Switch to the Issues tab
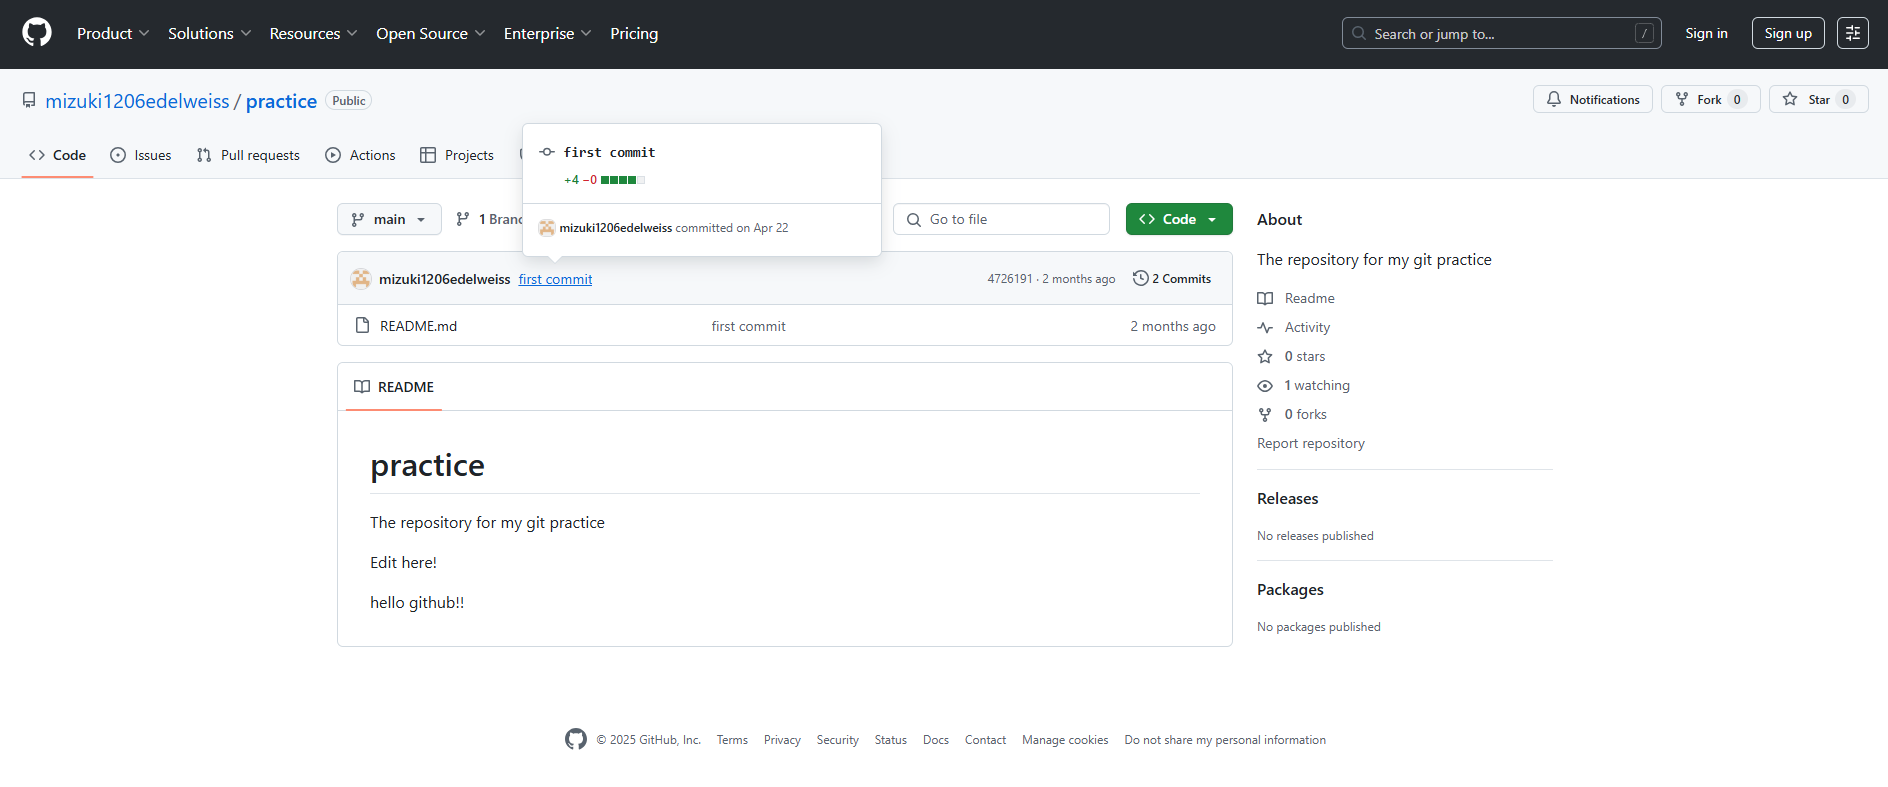Image resolution: width=1888 pixels, height=787 pixels. click(141, 155)
